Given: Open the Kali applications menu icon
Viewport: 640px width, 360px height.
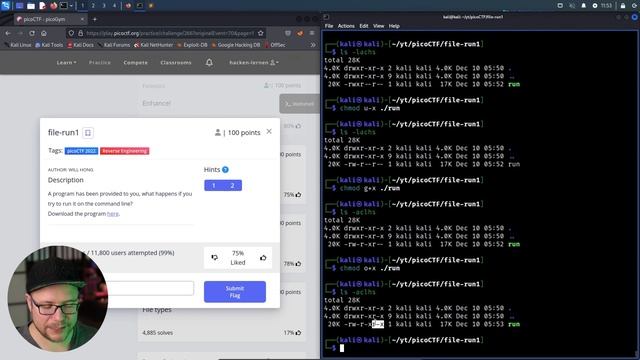Looking at the screenshot, I should pyautogui.click(x=6, y=5).
